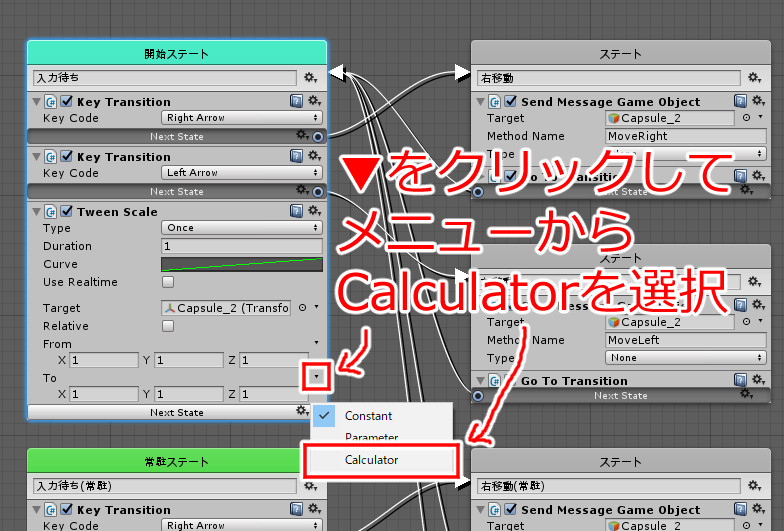Toggle Send Message checkbox in 右移動(常駐) state
Screen dimensions: 784x531
pyautogui.click(x=510, y=510)
